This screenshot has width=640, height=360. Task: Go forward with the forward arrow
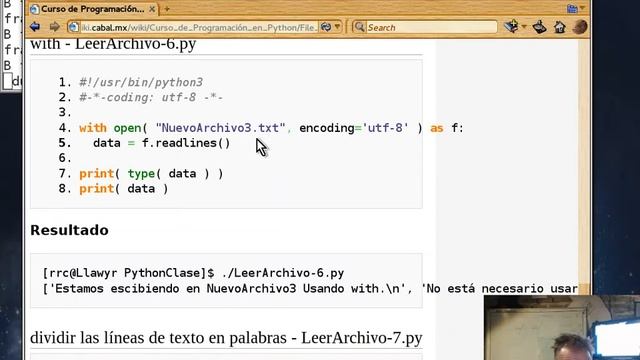(54, 27)
